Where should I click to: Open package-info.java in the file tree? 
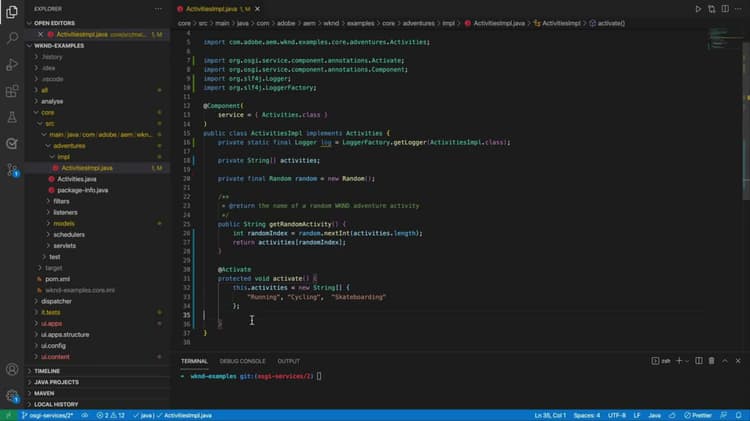click(x=82, y=190)
